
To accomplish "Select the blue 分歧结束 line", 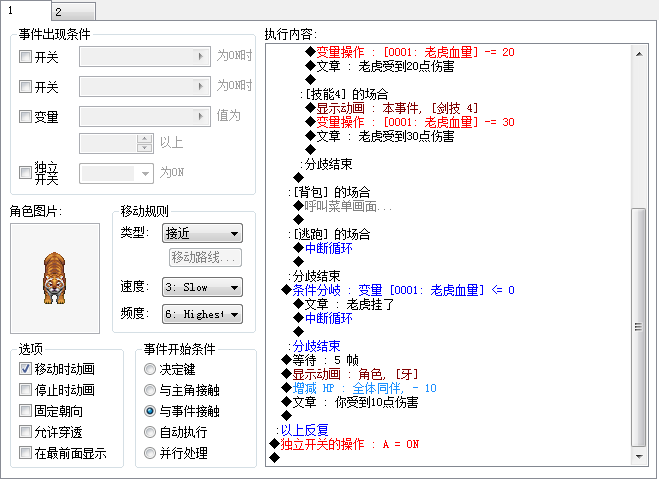I will click(x=316, y=346).
